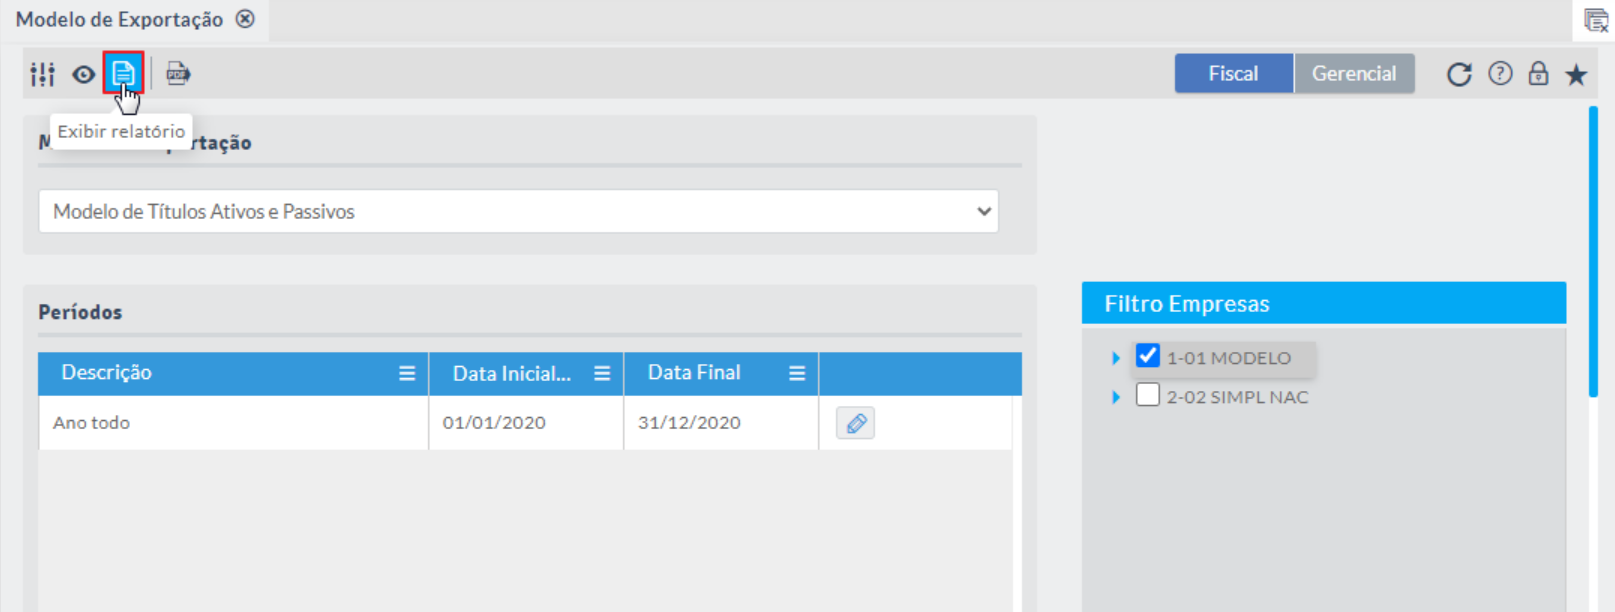The width and height of the screenshot is (1615, 612).
Task: Sort by the Descrição column header
Action: (x=106, y=372)
